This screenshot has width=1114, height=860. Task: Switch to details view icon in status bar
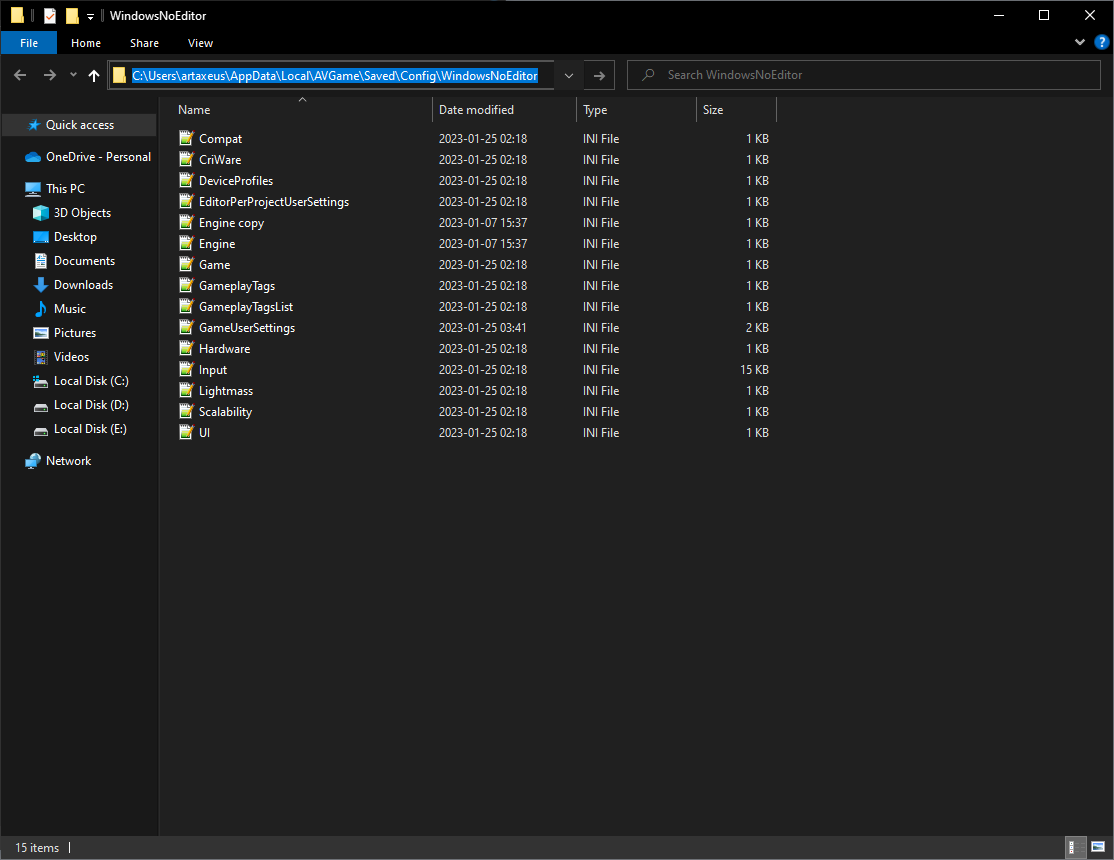(x=1075, y=846)
